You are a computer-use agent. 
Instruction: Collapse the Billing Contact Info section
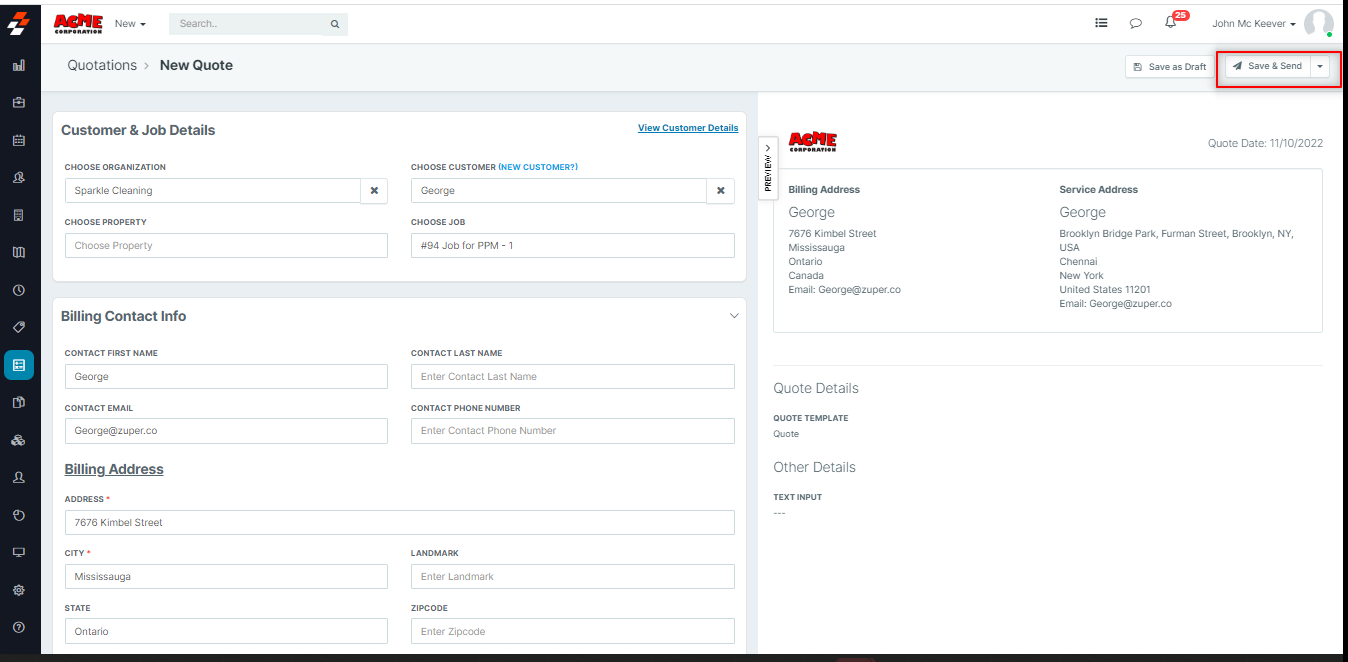[734, 316]
